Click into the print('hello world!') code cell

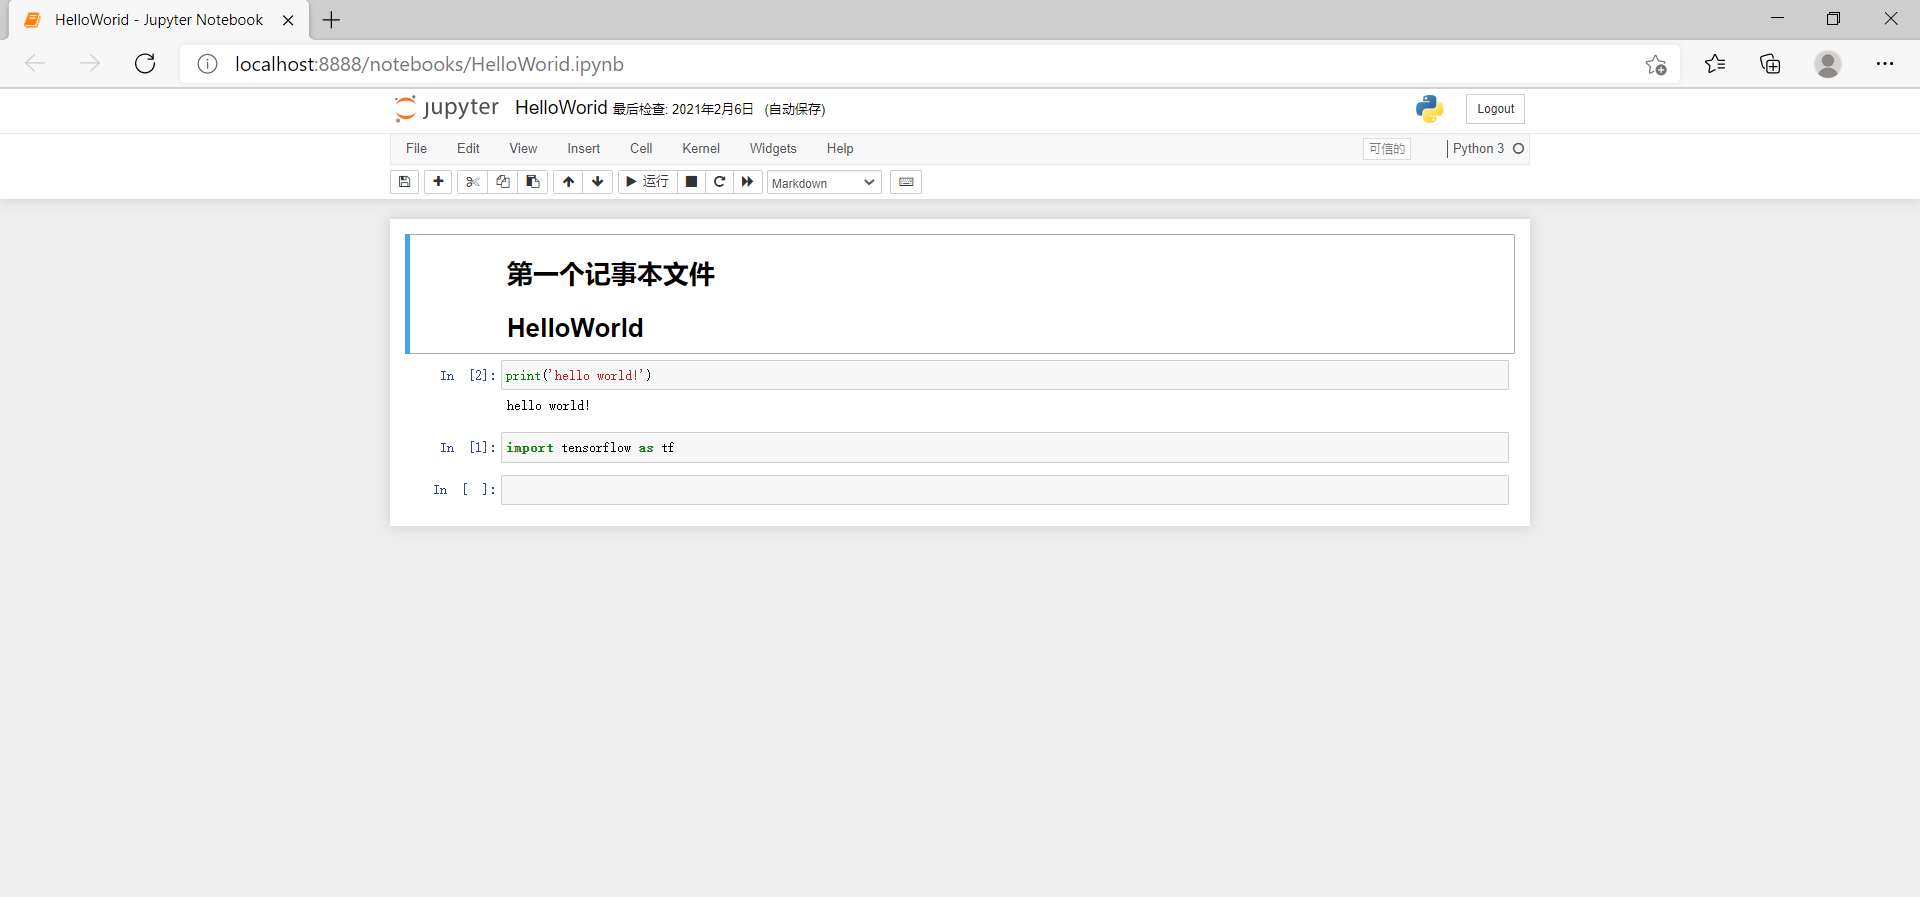(1004, 375)
